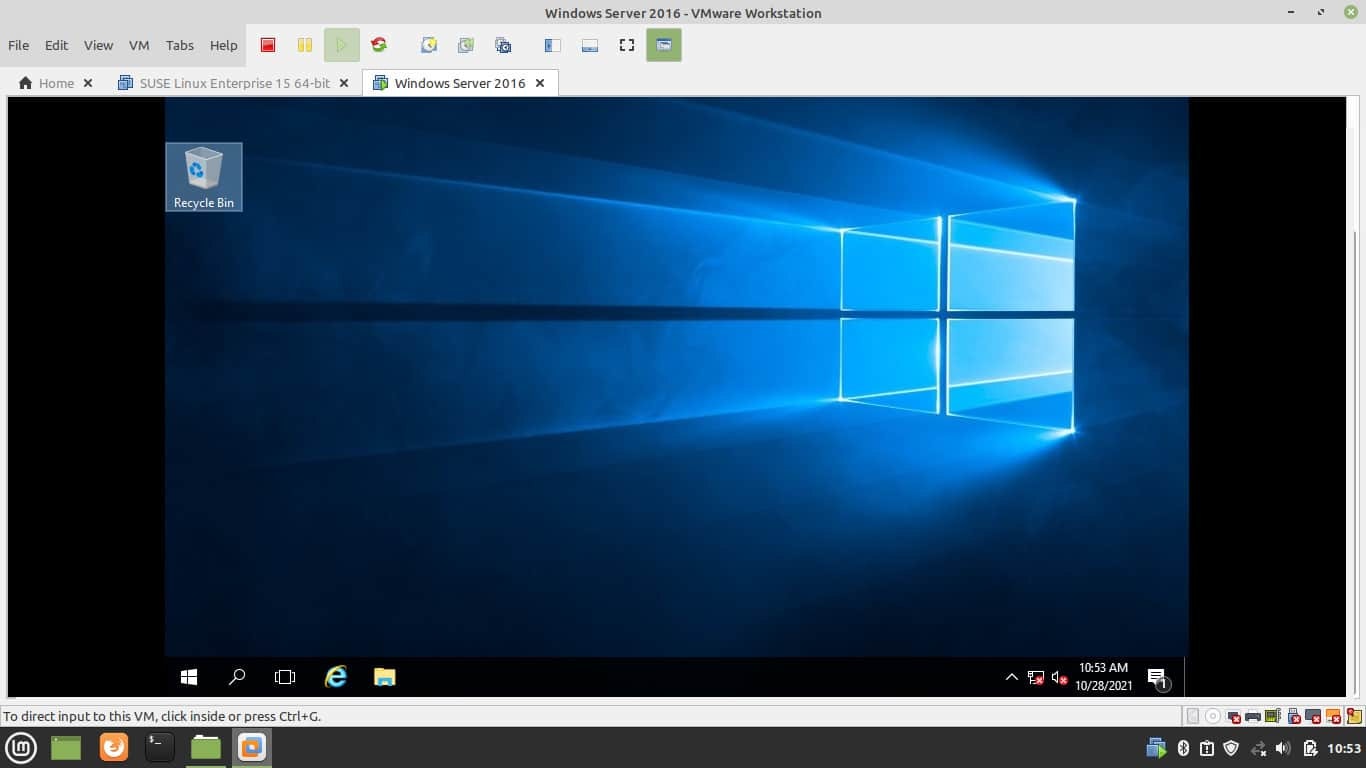Click the VMware Workstation panel window button
The width and height of the screenshot is (1366, 768).
(252, 747)
